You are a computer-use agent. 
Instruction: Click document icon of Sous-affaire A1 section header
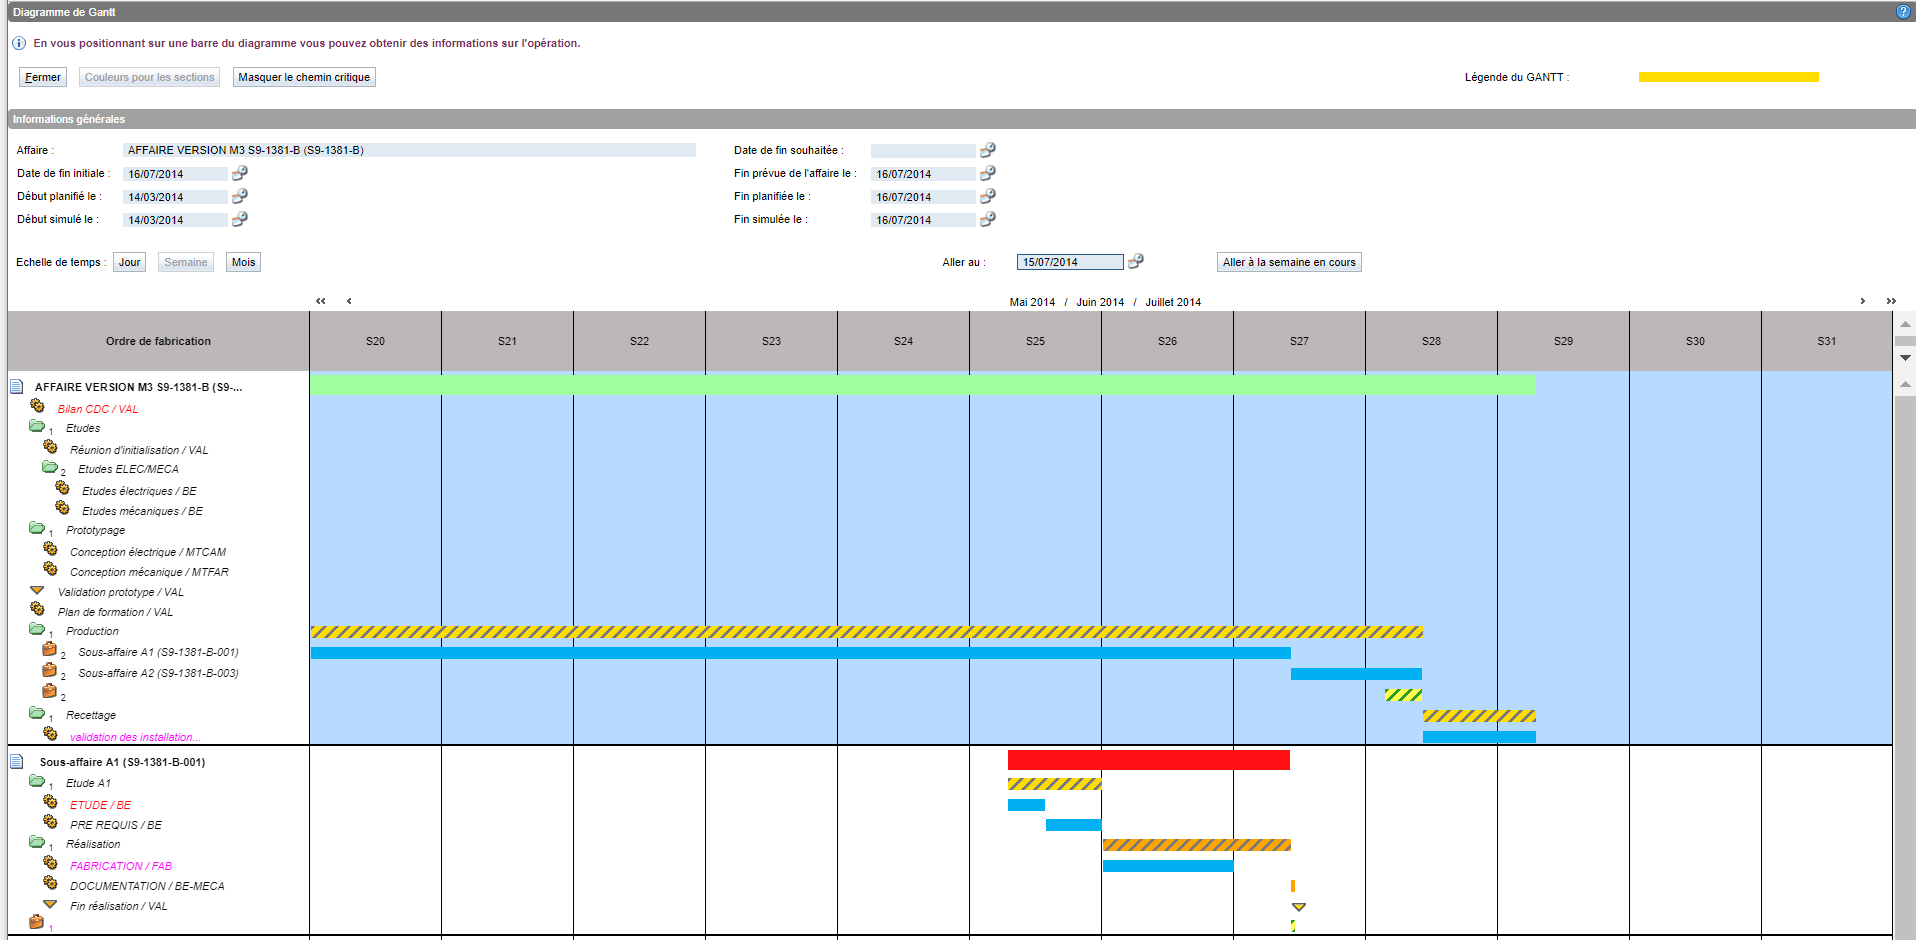[x=16, y=761]
